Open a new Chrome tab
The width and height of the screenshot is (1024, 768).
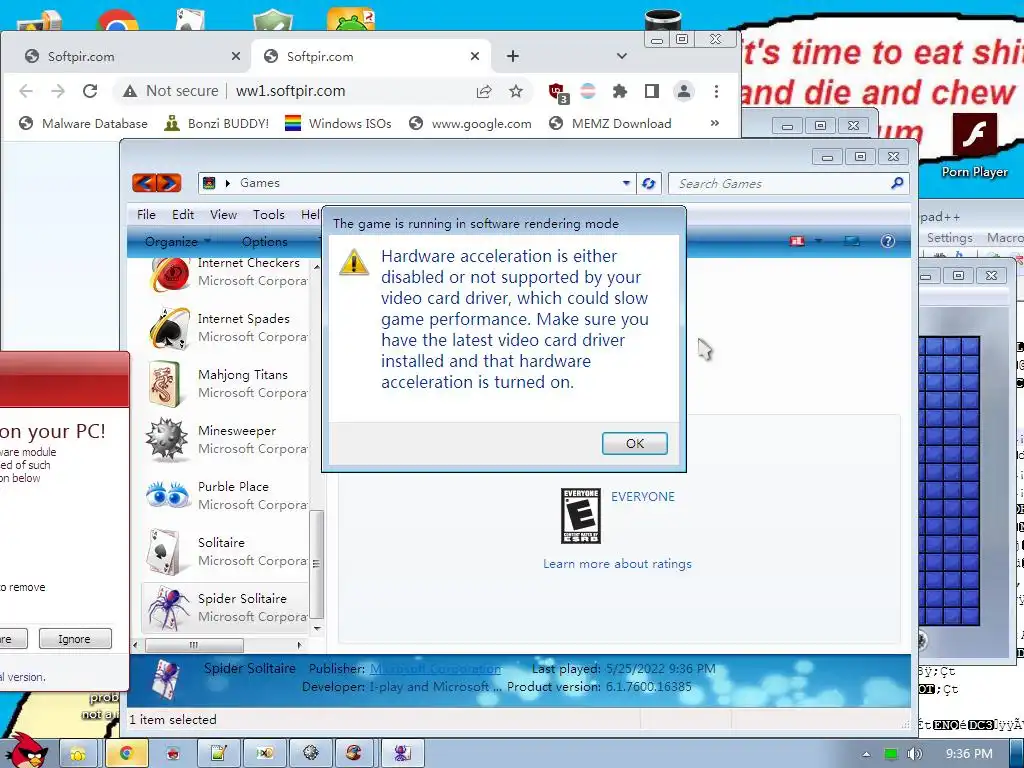click(x=513, y=56)
